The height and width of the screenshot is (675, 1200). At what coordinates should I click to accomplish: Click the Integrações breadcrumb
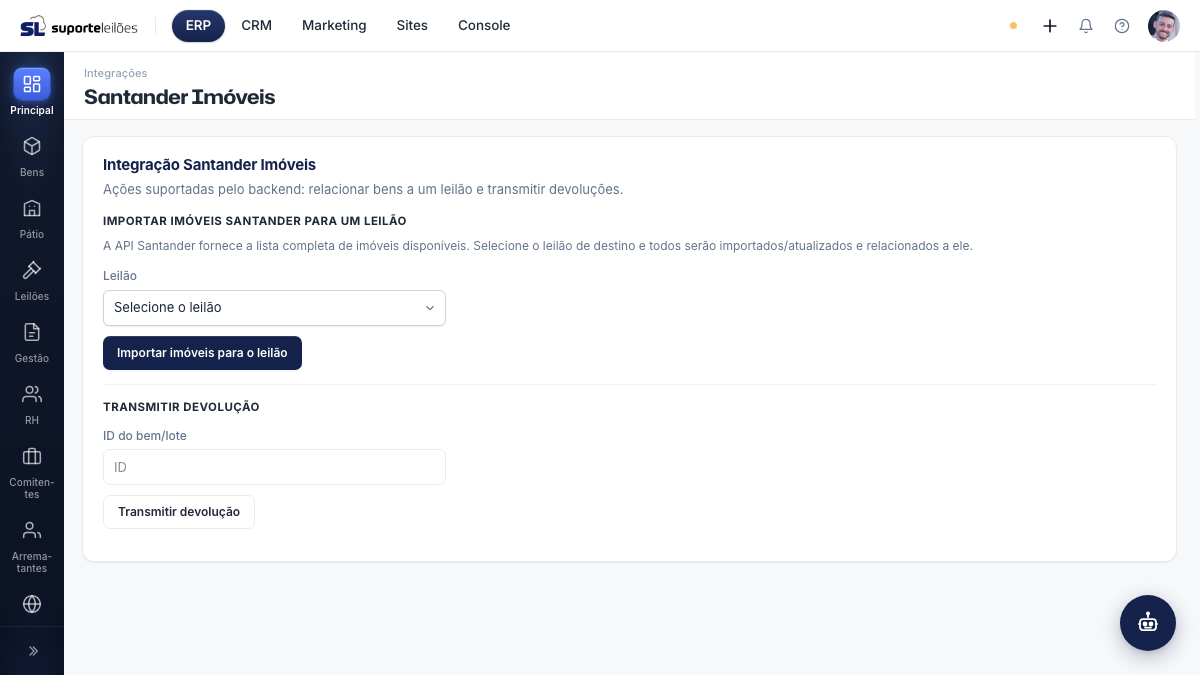coord(116,73)
